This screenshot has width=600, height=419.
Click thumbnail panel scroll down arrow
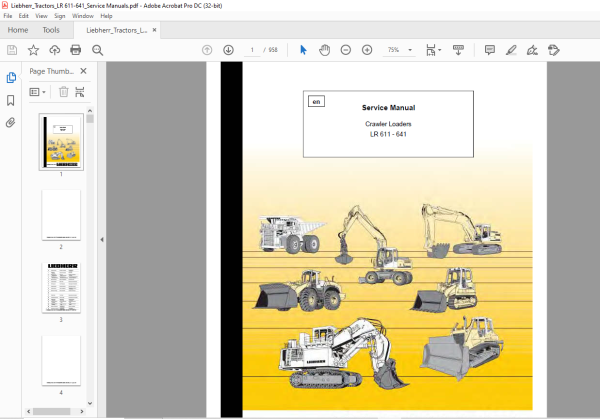pyautogui.click(x=90, y=403)
